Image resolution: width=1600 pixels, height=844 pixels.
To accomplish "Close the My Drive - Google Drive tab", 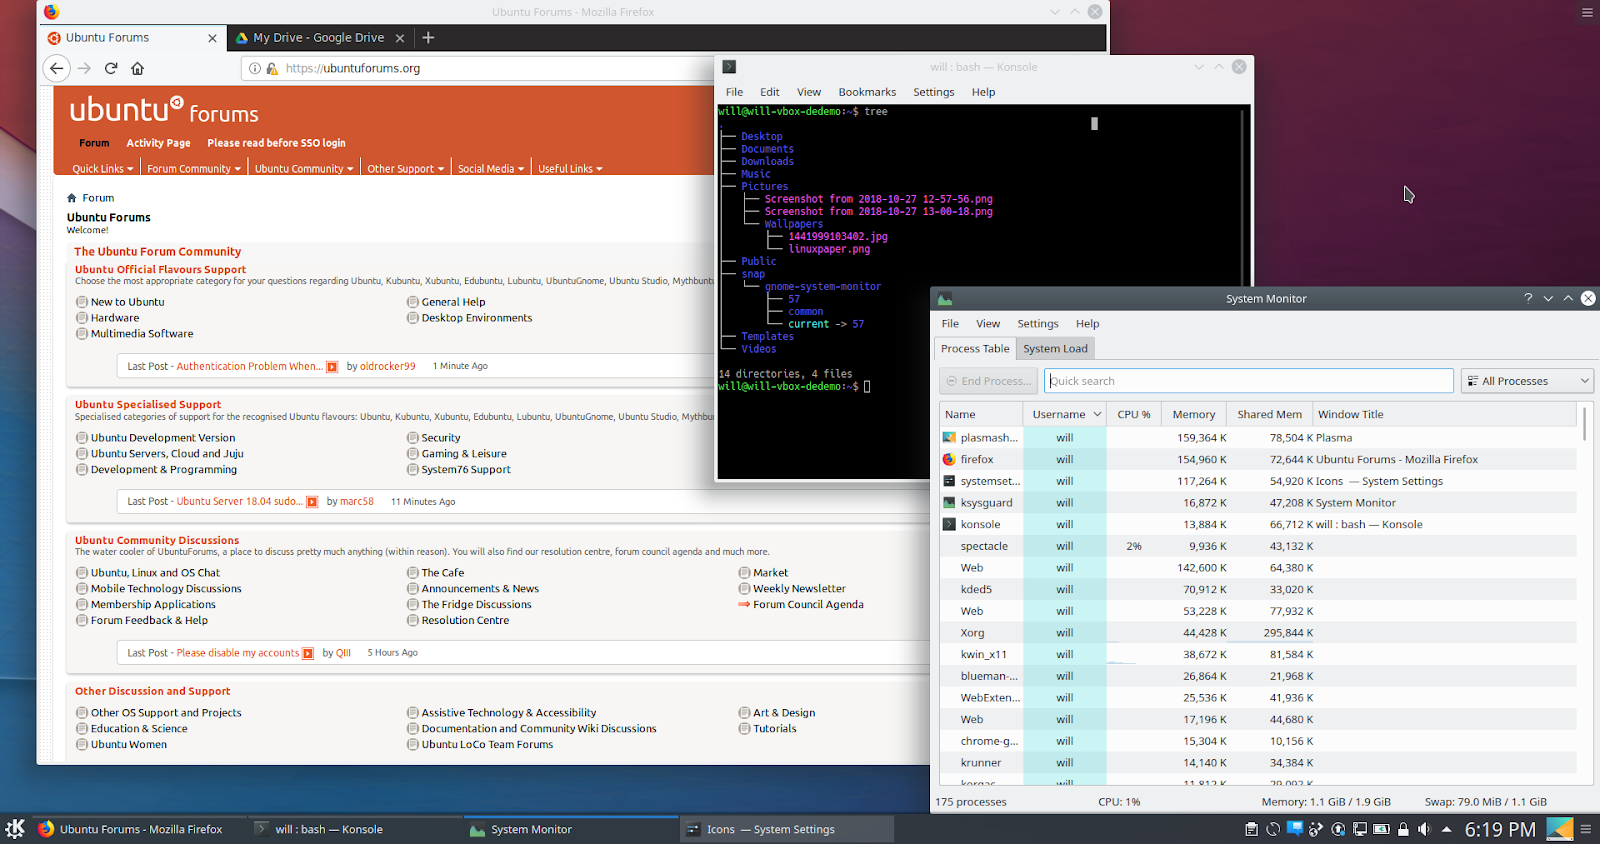I will point(400,38).
